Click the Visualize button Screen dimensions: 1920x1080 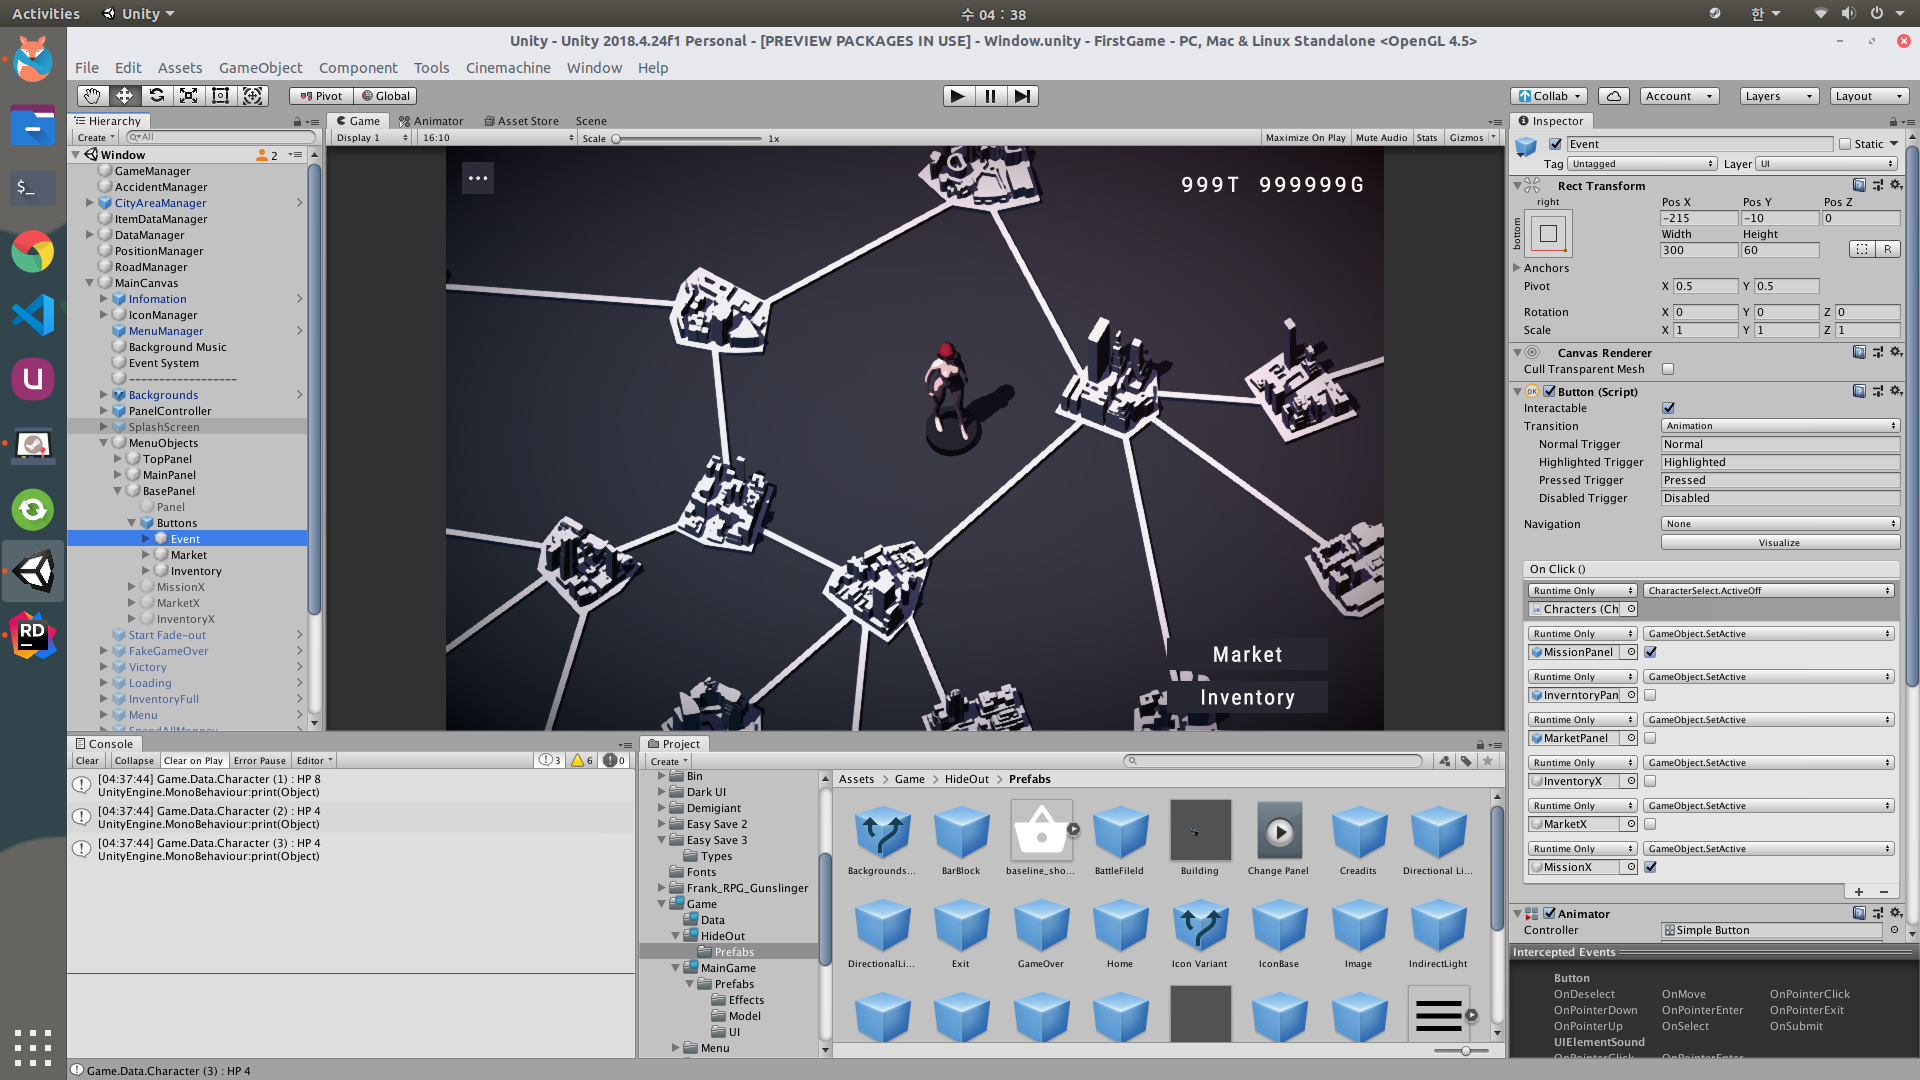click(x=1780, y=543)
